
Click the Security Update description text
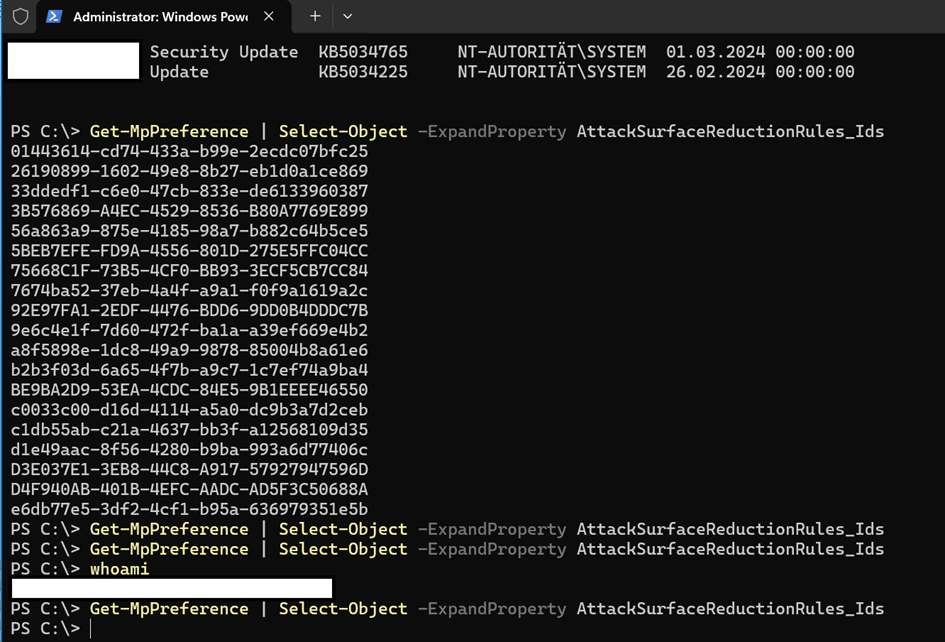tap(224, 52)
